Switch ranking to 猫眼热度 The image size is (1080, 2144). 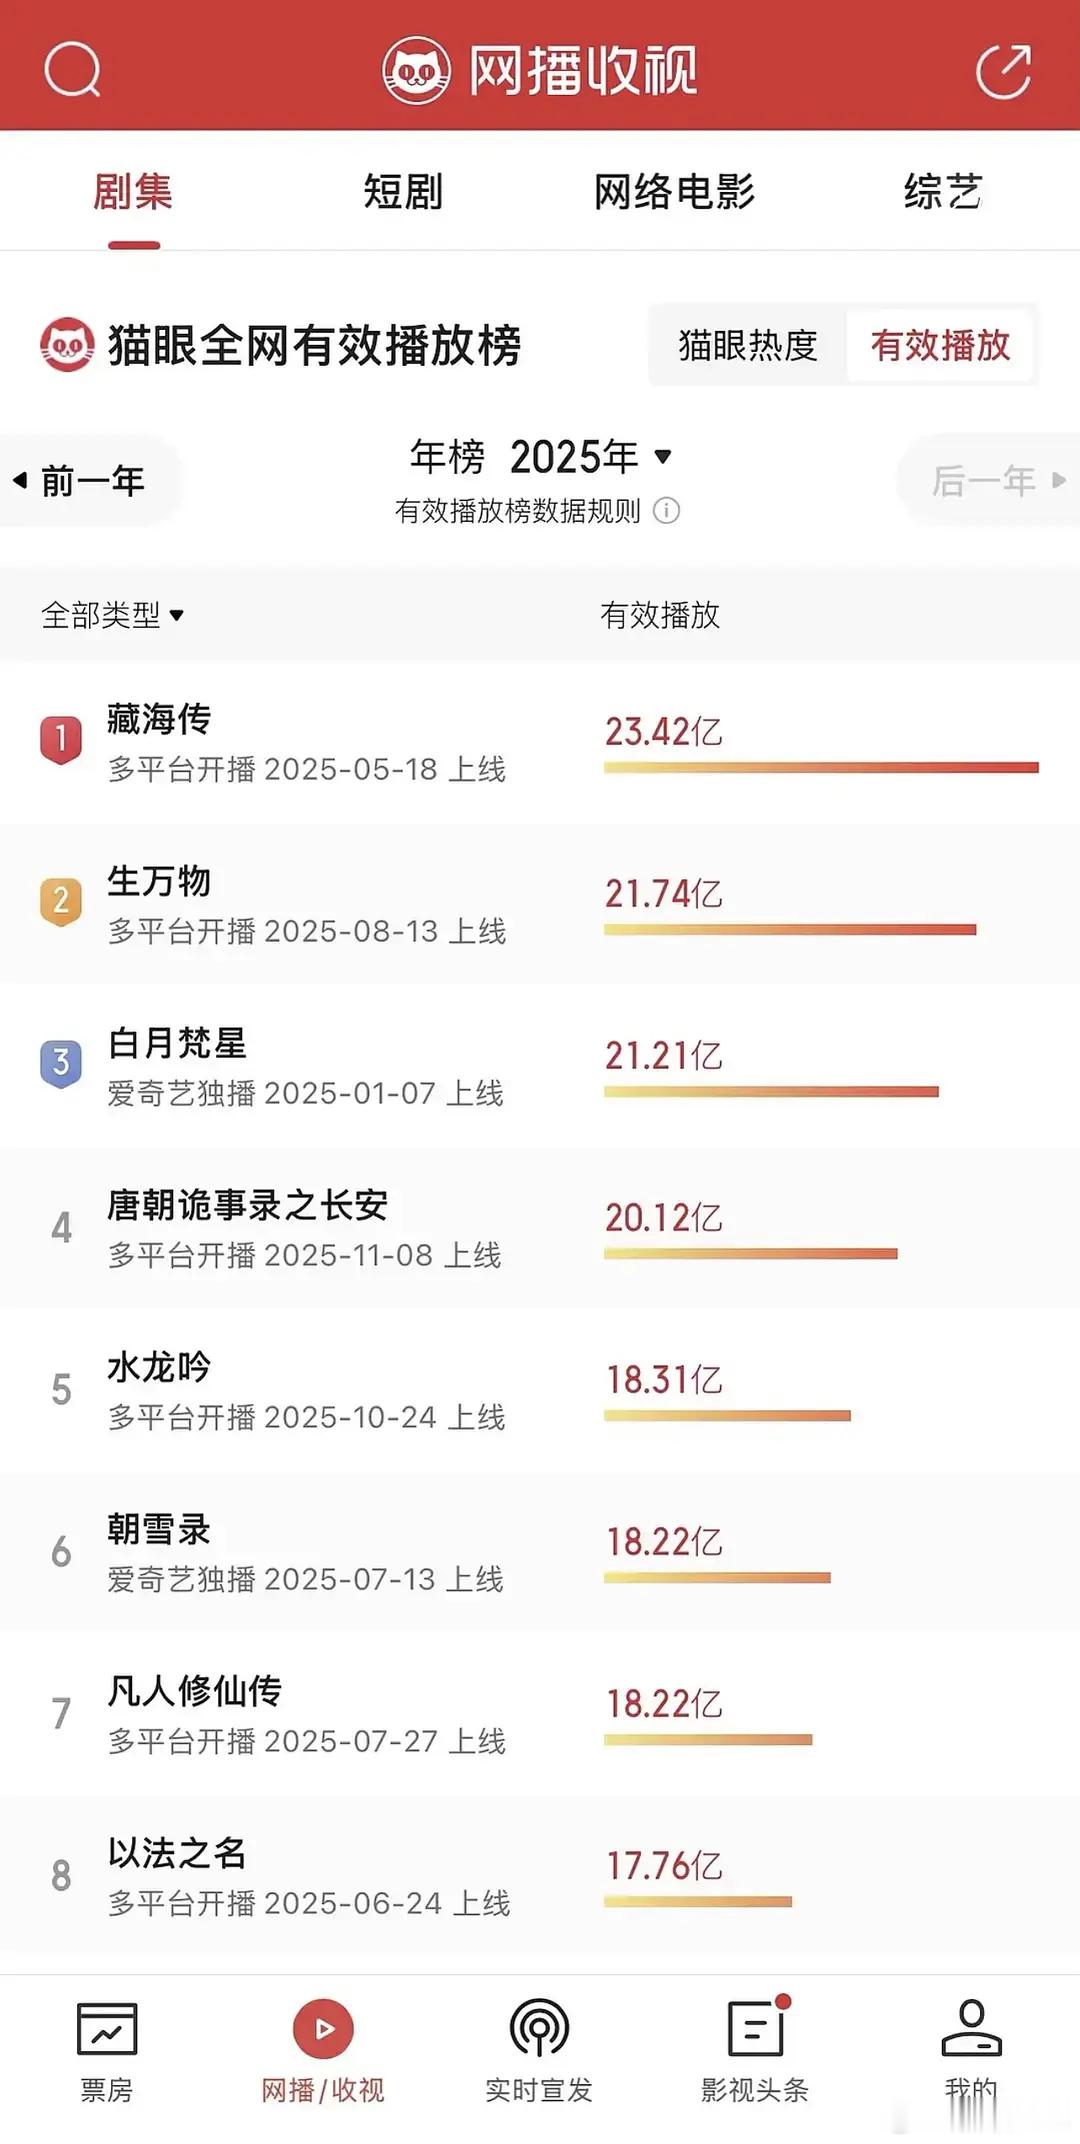click(x=748, y=345)
